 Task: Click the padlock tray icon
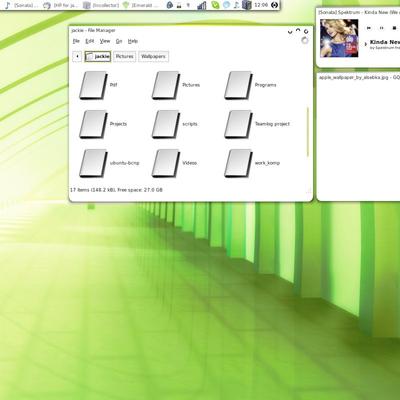[x=179, y=5]
